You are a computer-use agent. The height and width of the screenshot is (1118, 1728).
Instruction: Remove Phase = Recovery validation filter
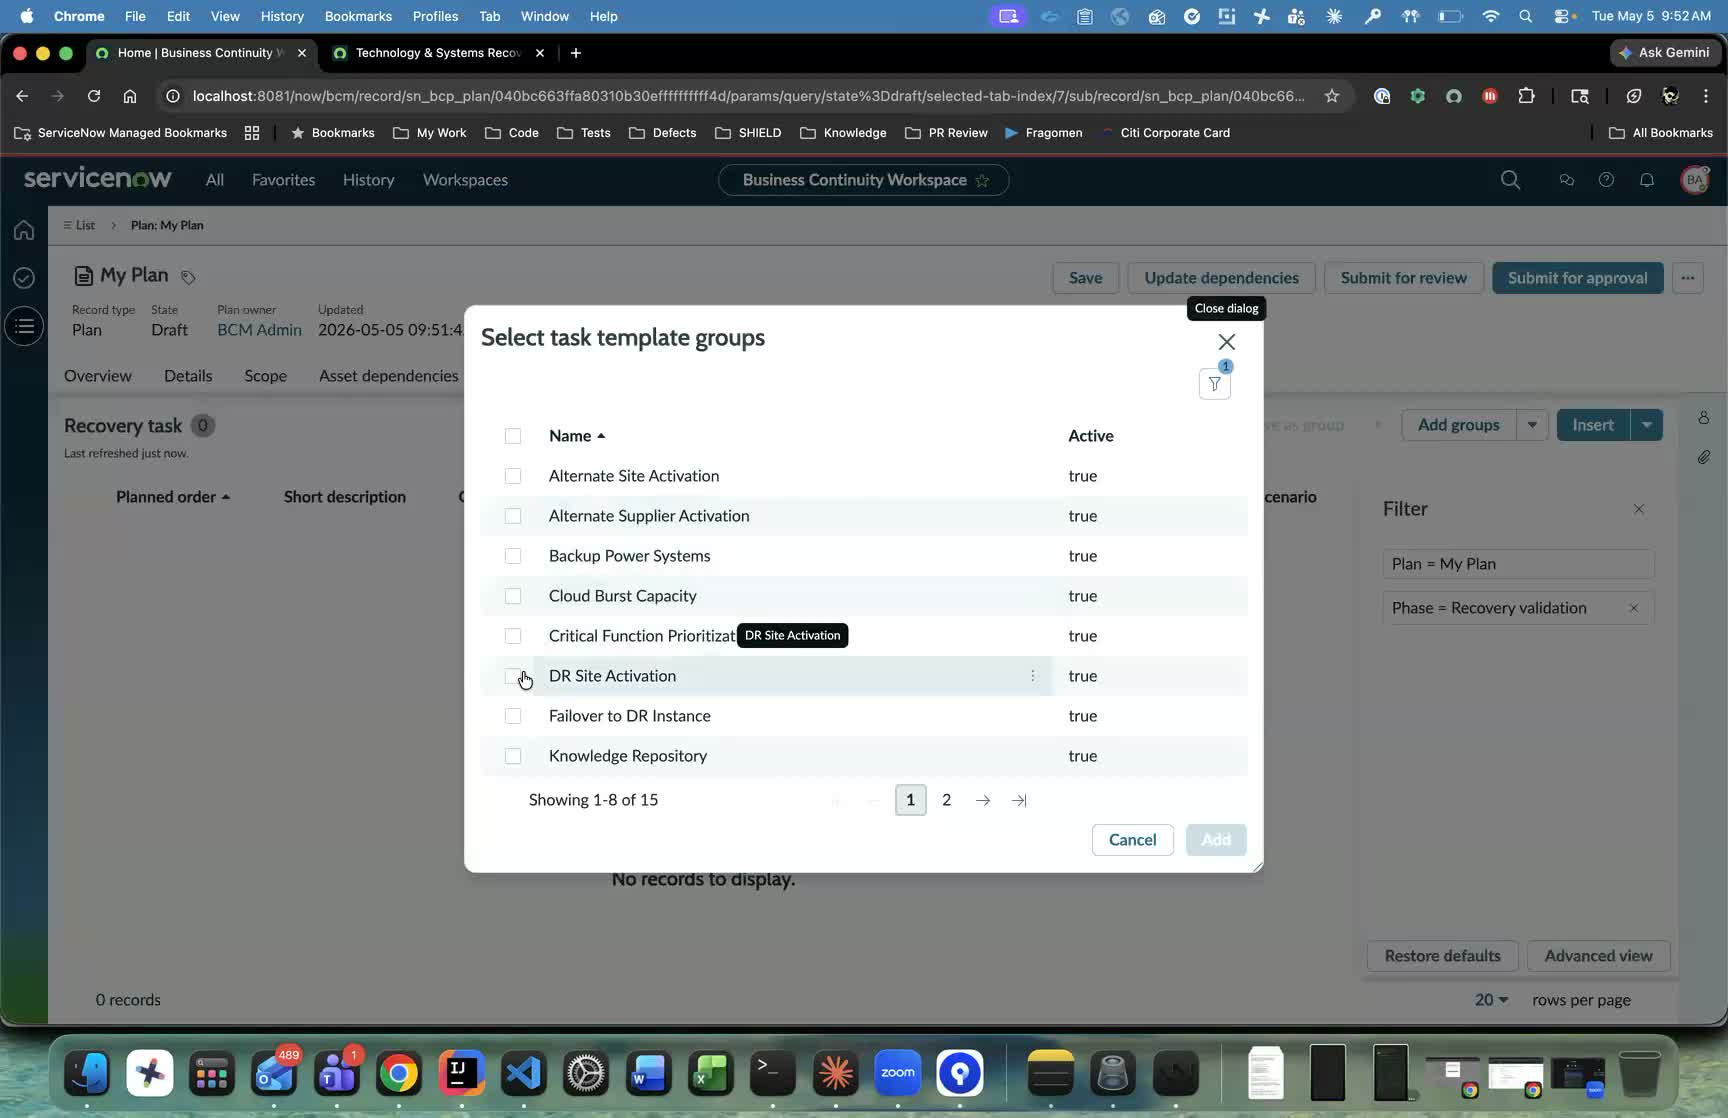[1634, 608]
